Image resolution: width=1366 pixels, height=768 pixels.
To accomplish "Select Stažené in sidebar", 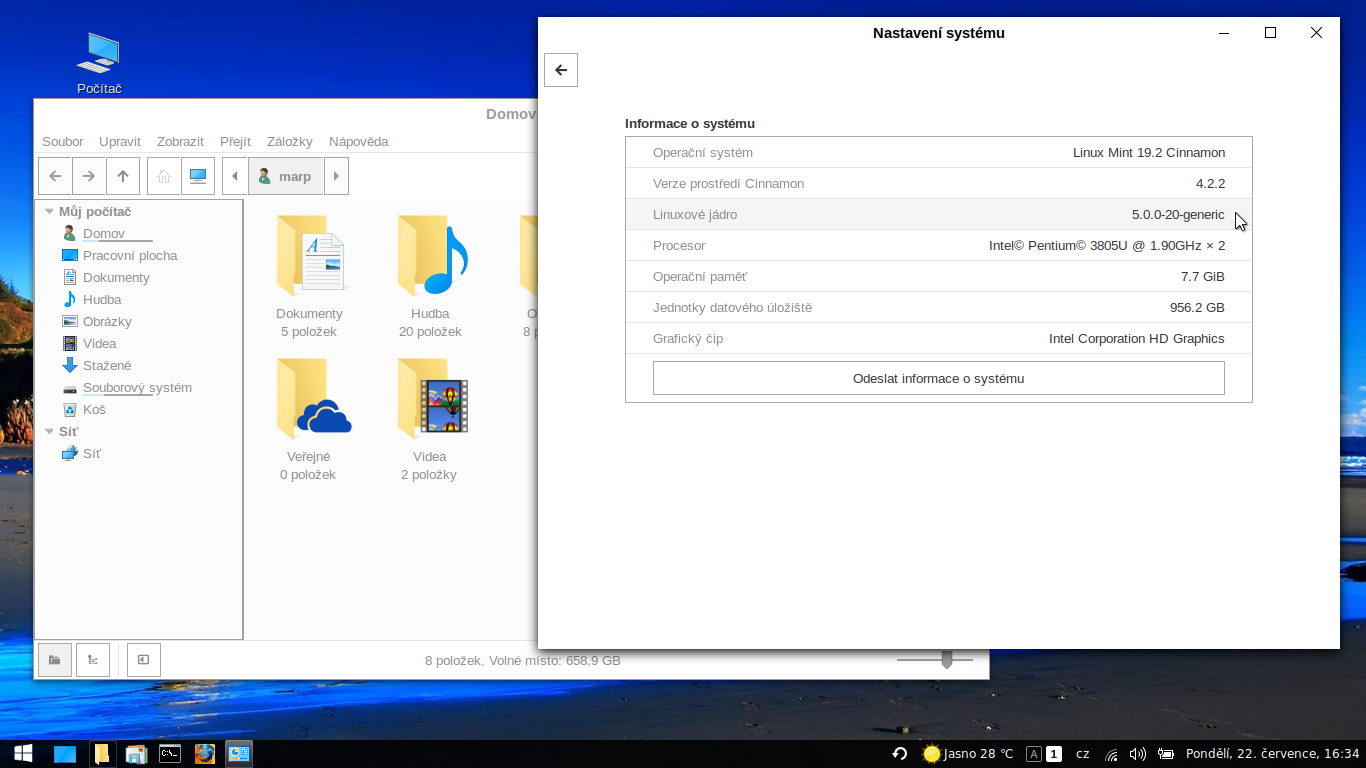I will coord(107,366).
